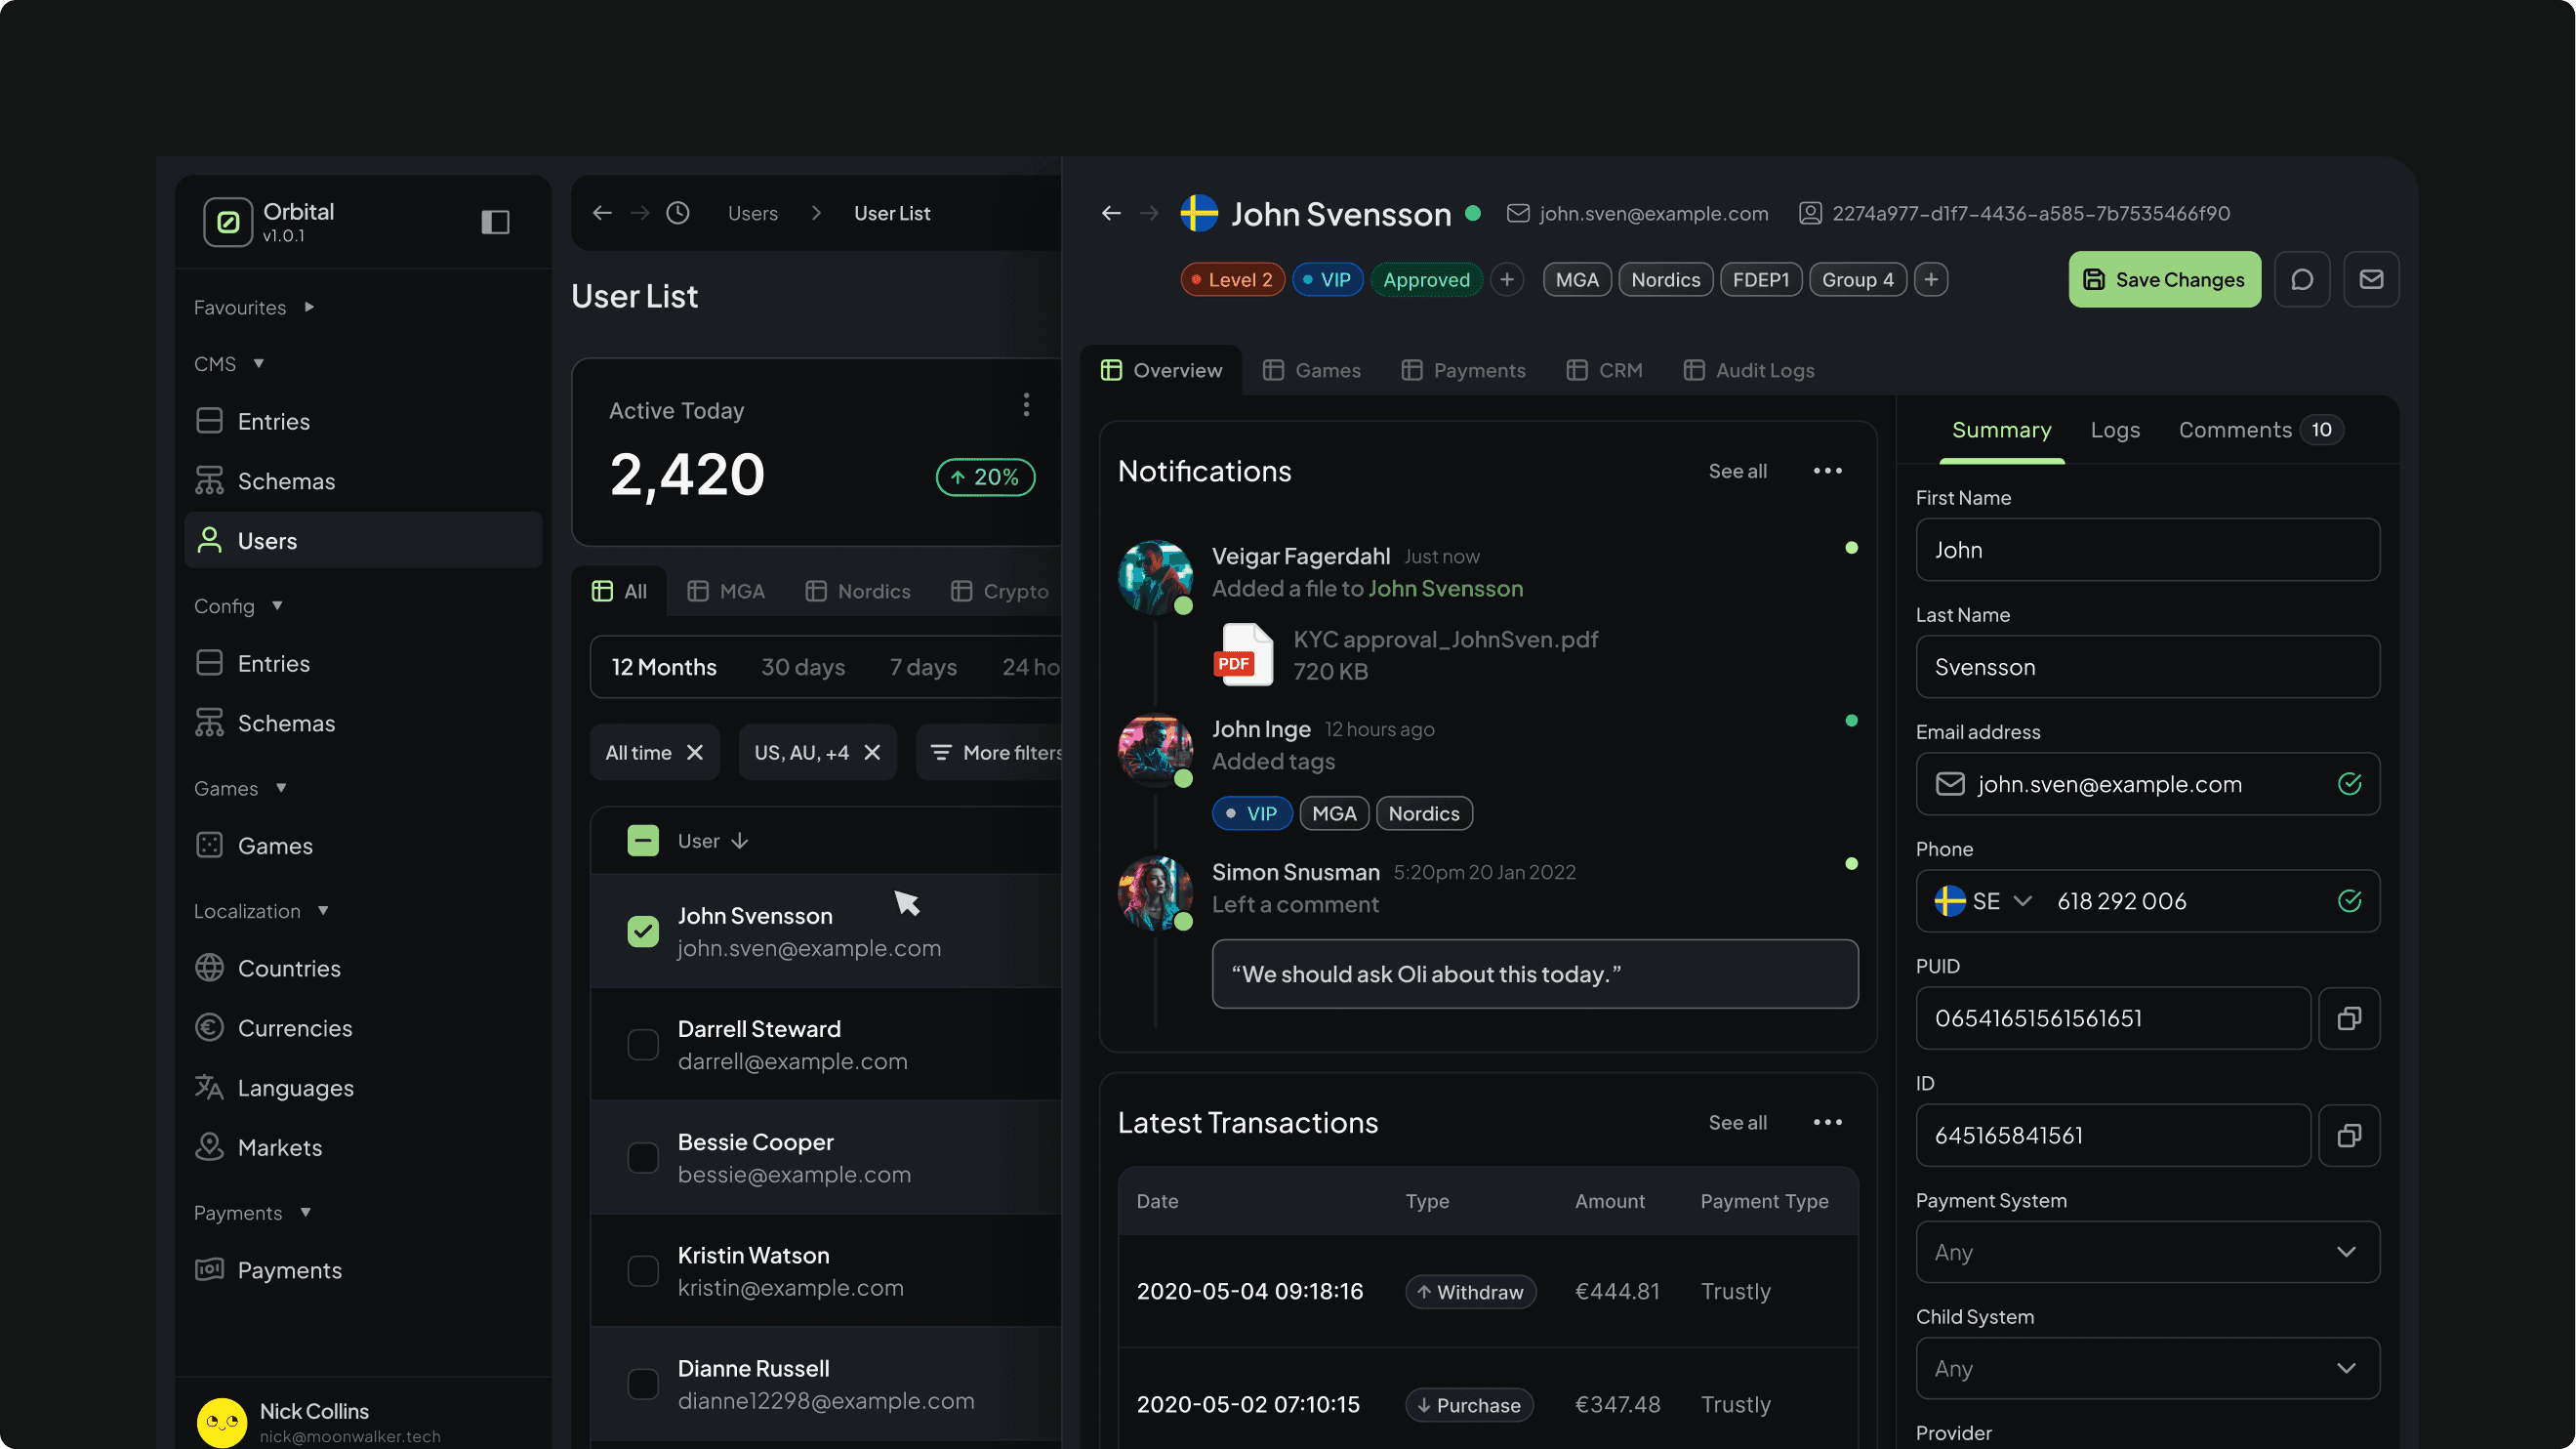Open the Comments tab
The image size is (2576, 1449).
pyautogui.click(x=2235, y=430)
